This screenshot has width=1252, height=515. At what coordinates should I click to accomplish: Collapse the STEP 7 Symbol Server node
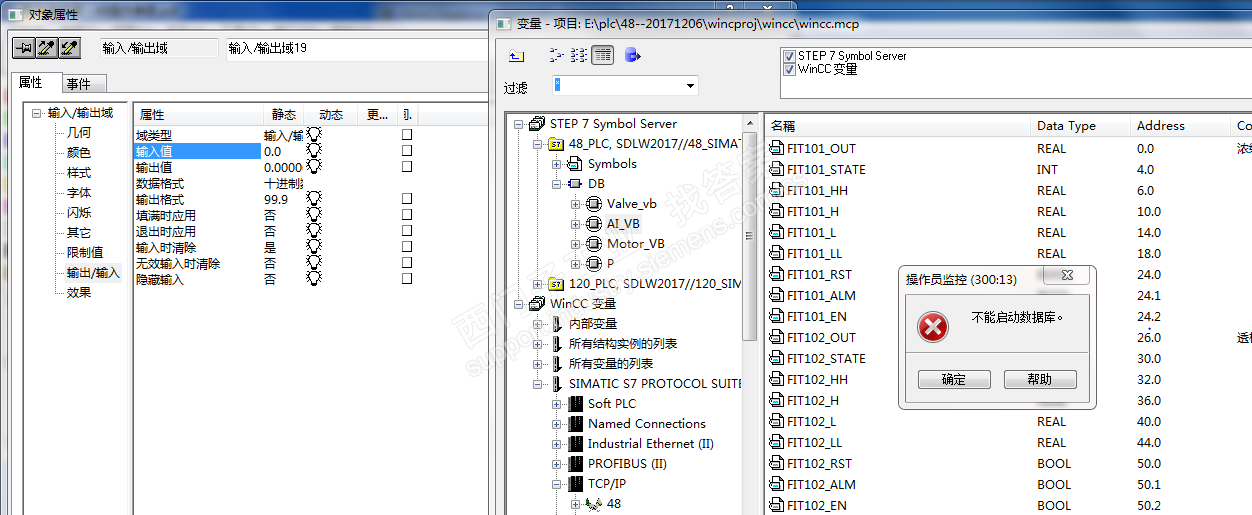[x=519, y=124]
